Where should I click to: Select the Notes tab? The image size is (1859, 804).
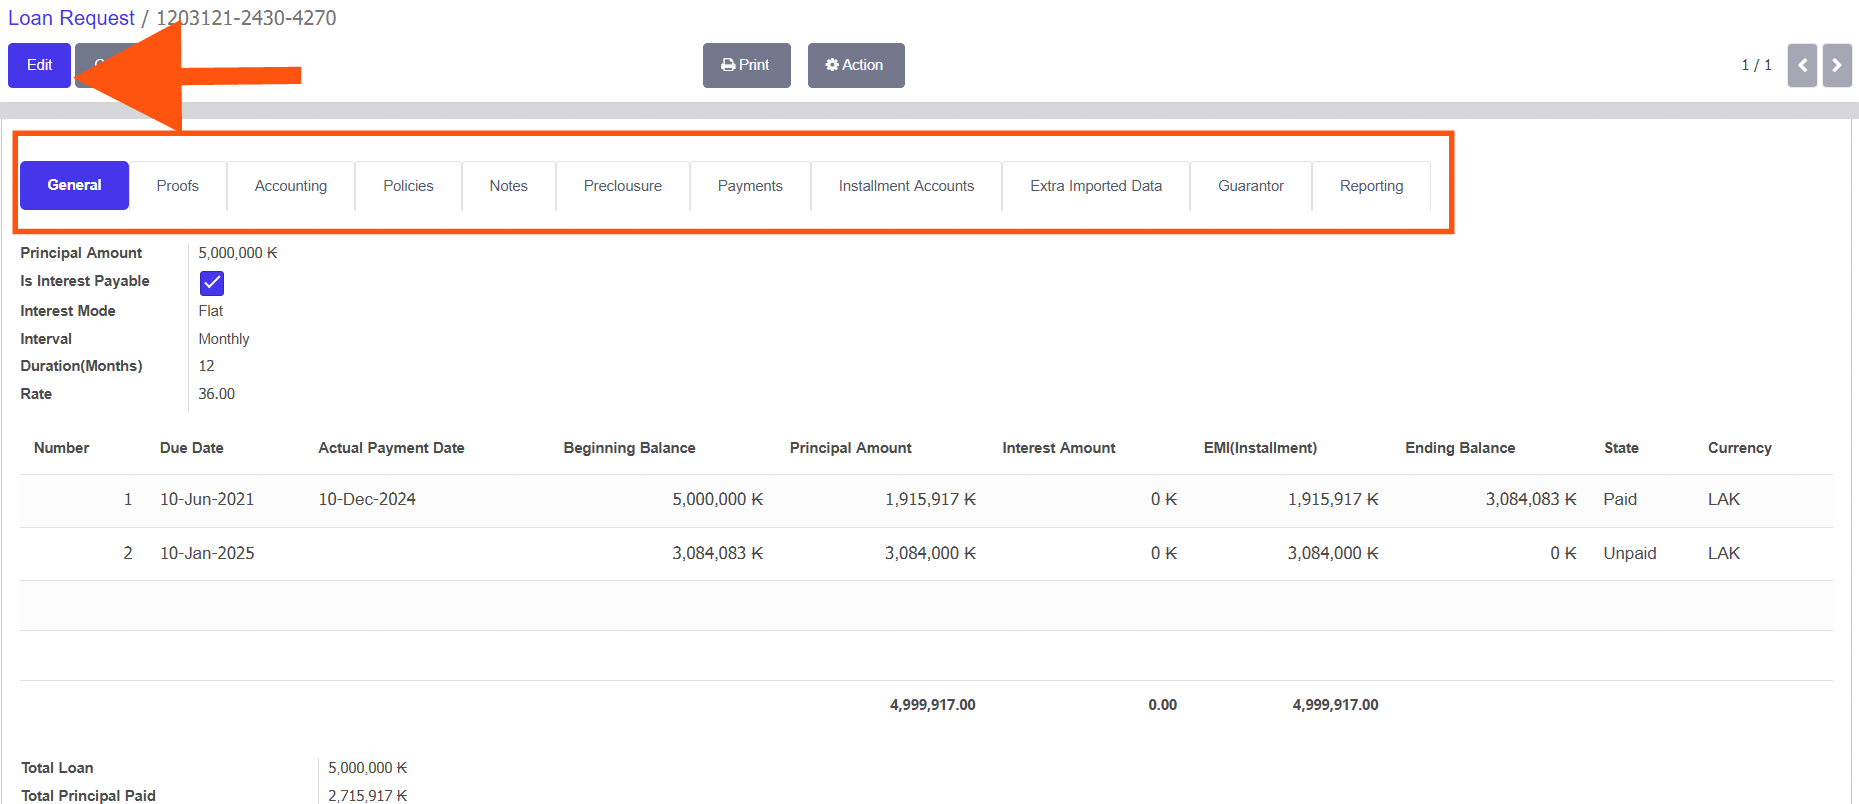point(508,186)
